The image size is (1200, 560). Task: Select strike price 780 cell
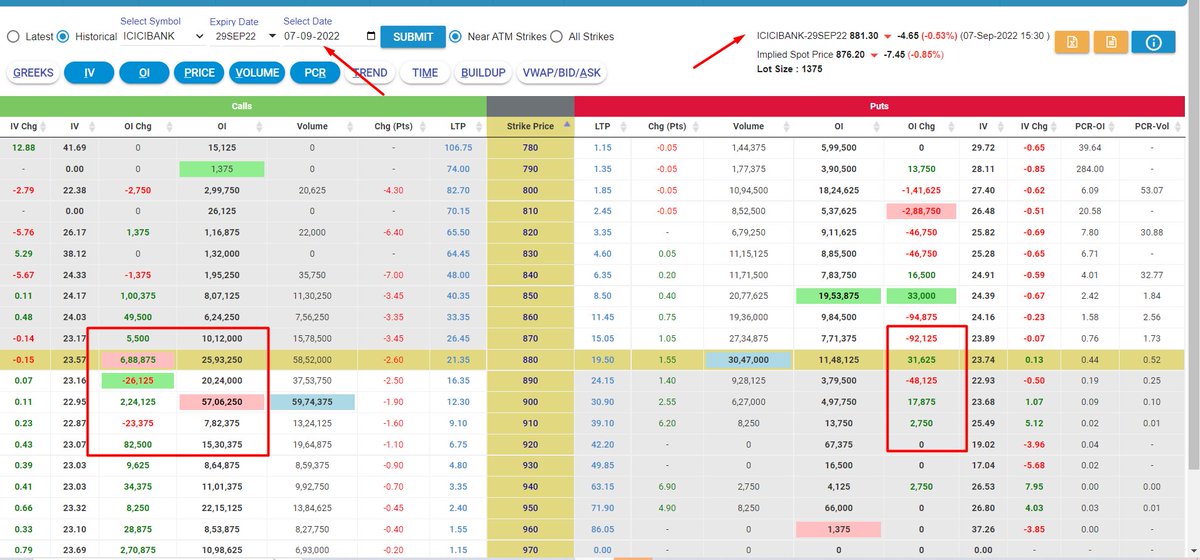(530, 147)
